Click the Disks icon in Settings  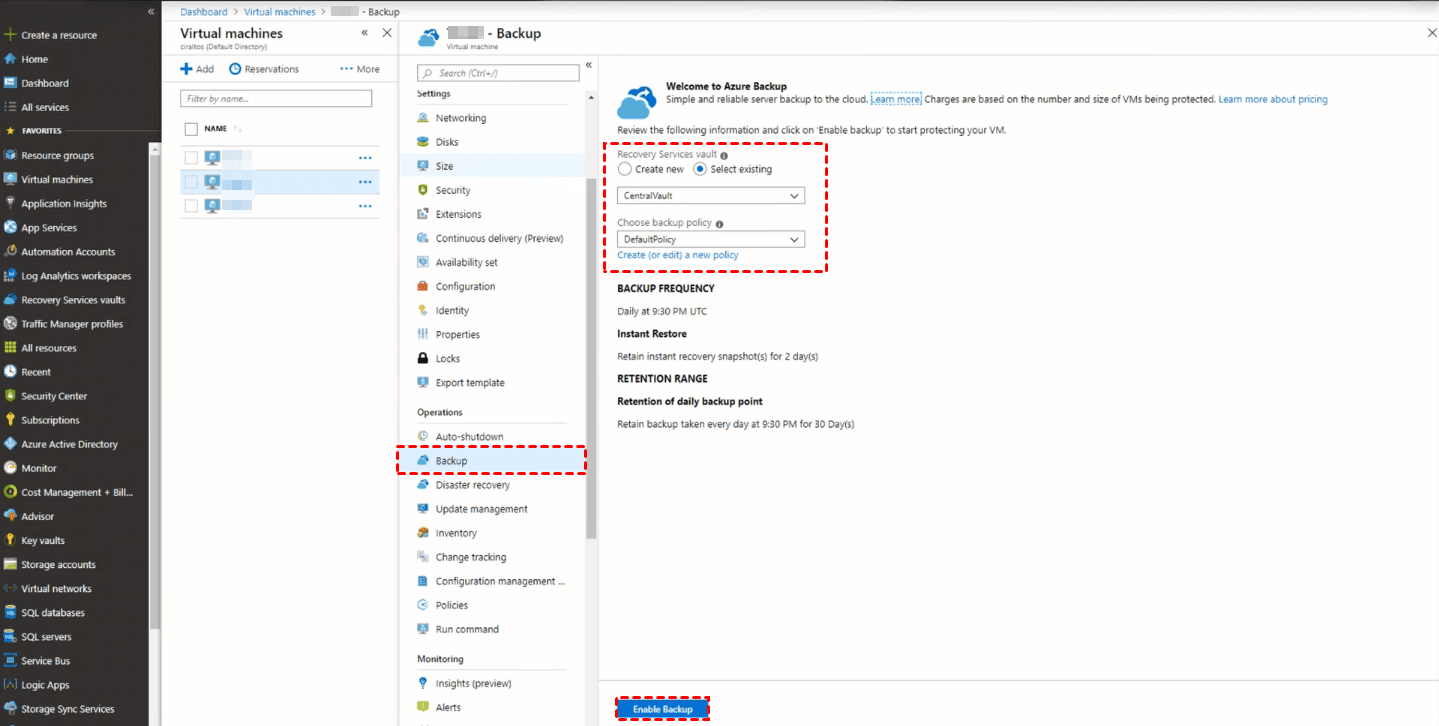tap(423, 142)
